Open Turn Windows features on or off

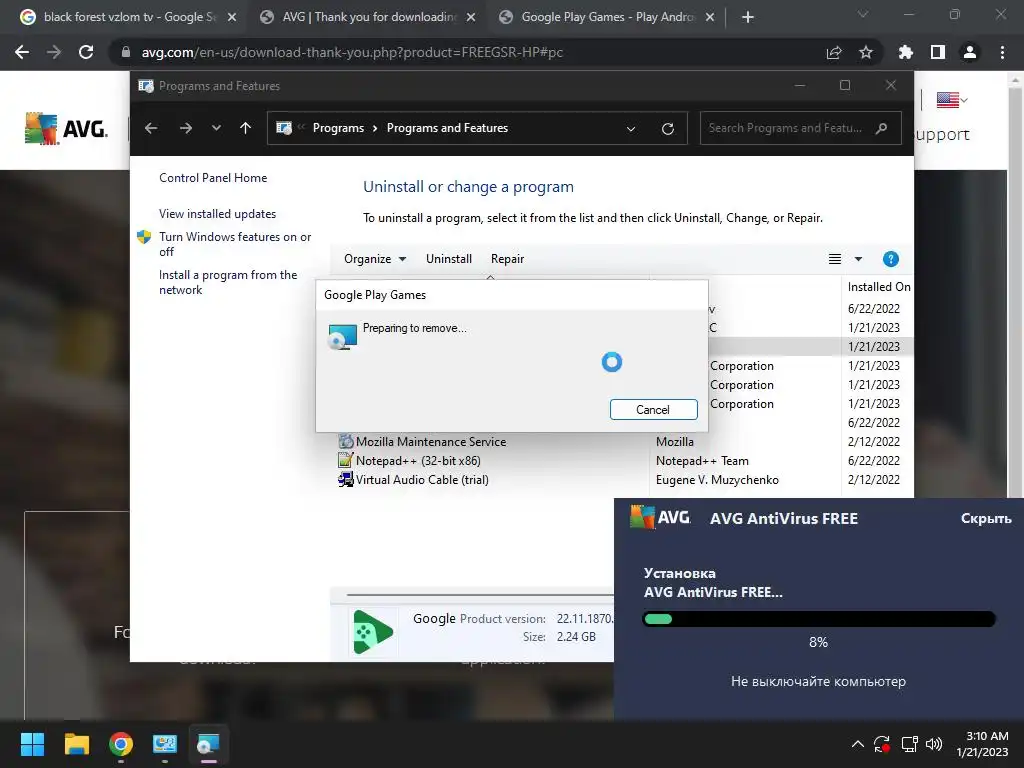[x=235, y=244]
